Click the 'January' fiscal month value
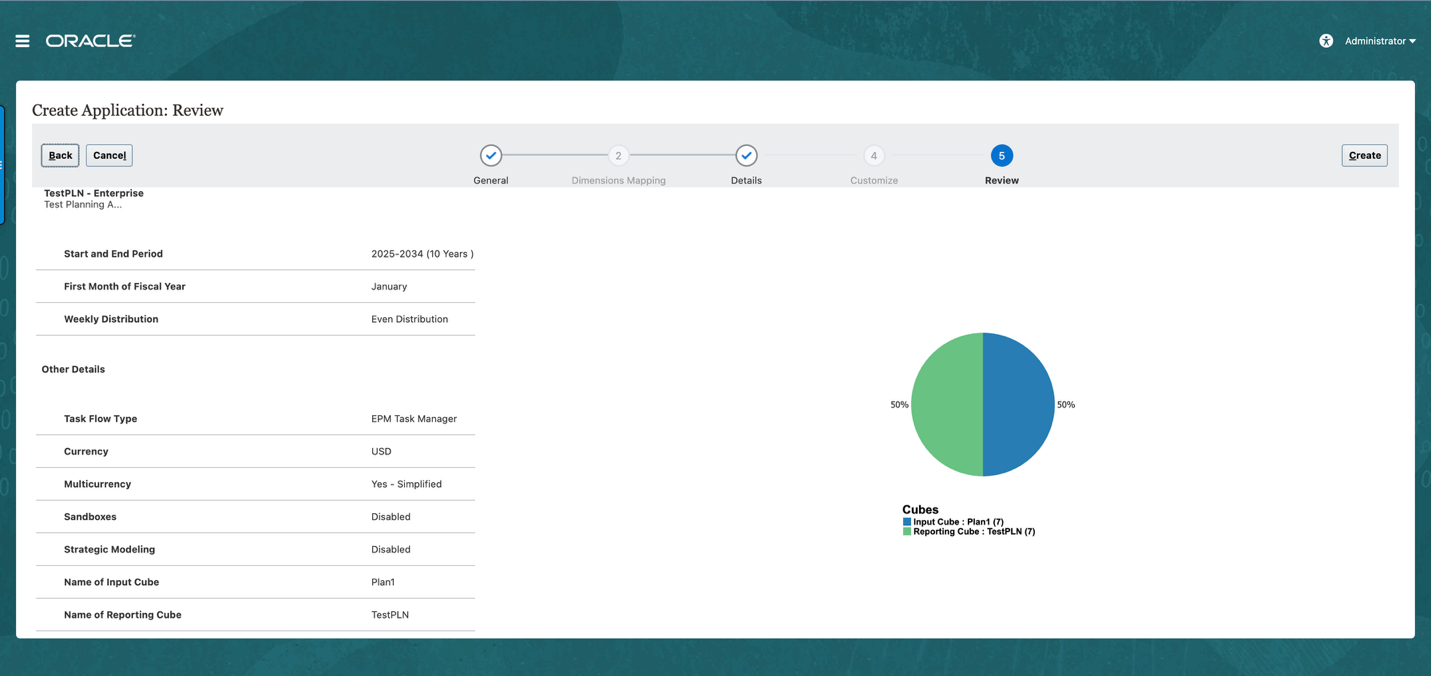Image resolution: width=1431 pixels, height=676 pixels. [389, 287]
